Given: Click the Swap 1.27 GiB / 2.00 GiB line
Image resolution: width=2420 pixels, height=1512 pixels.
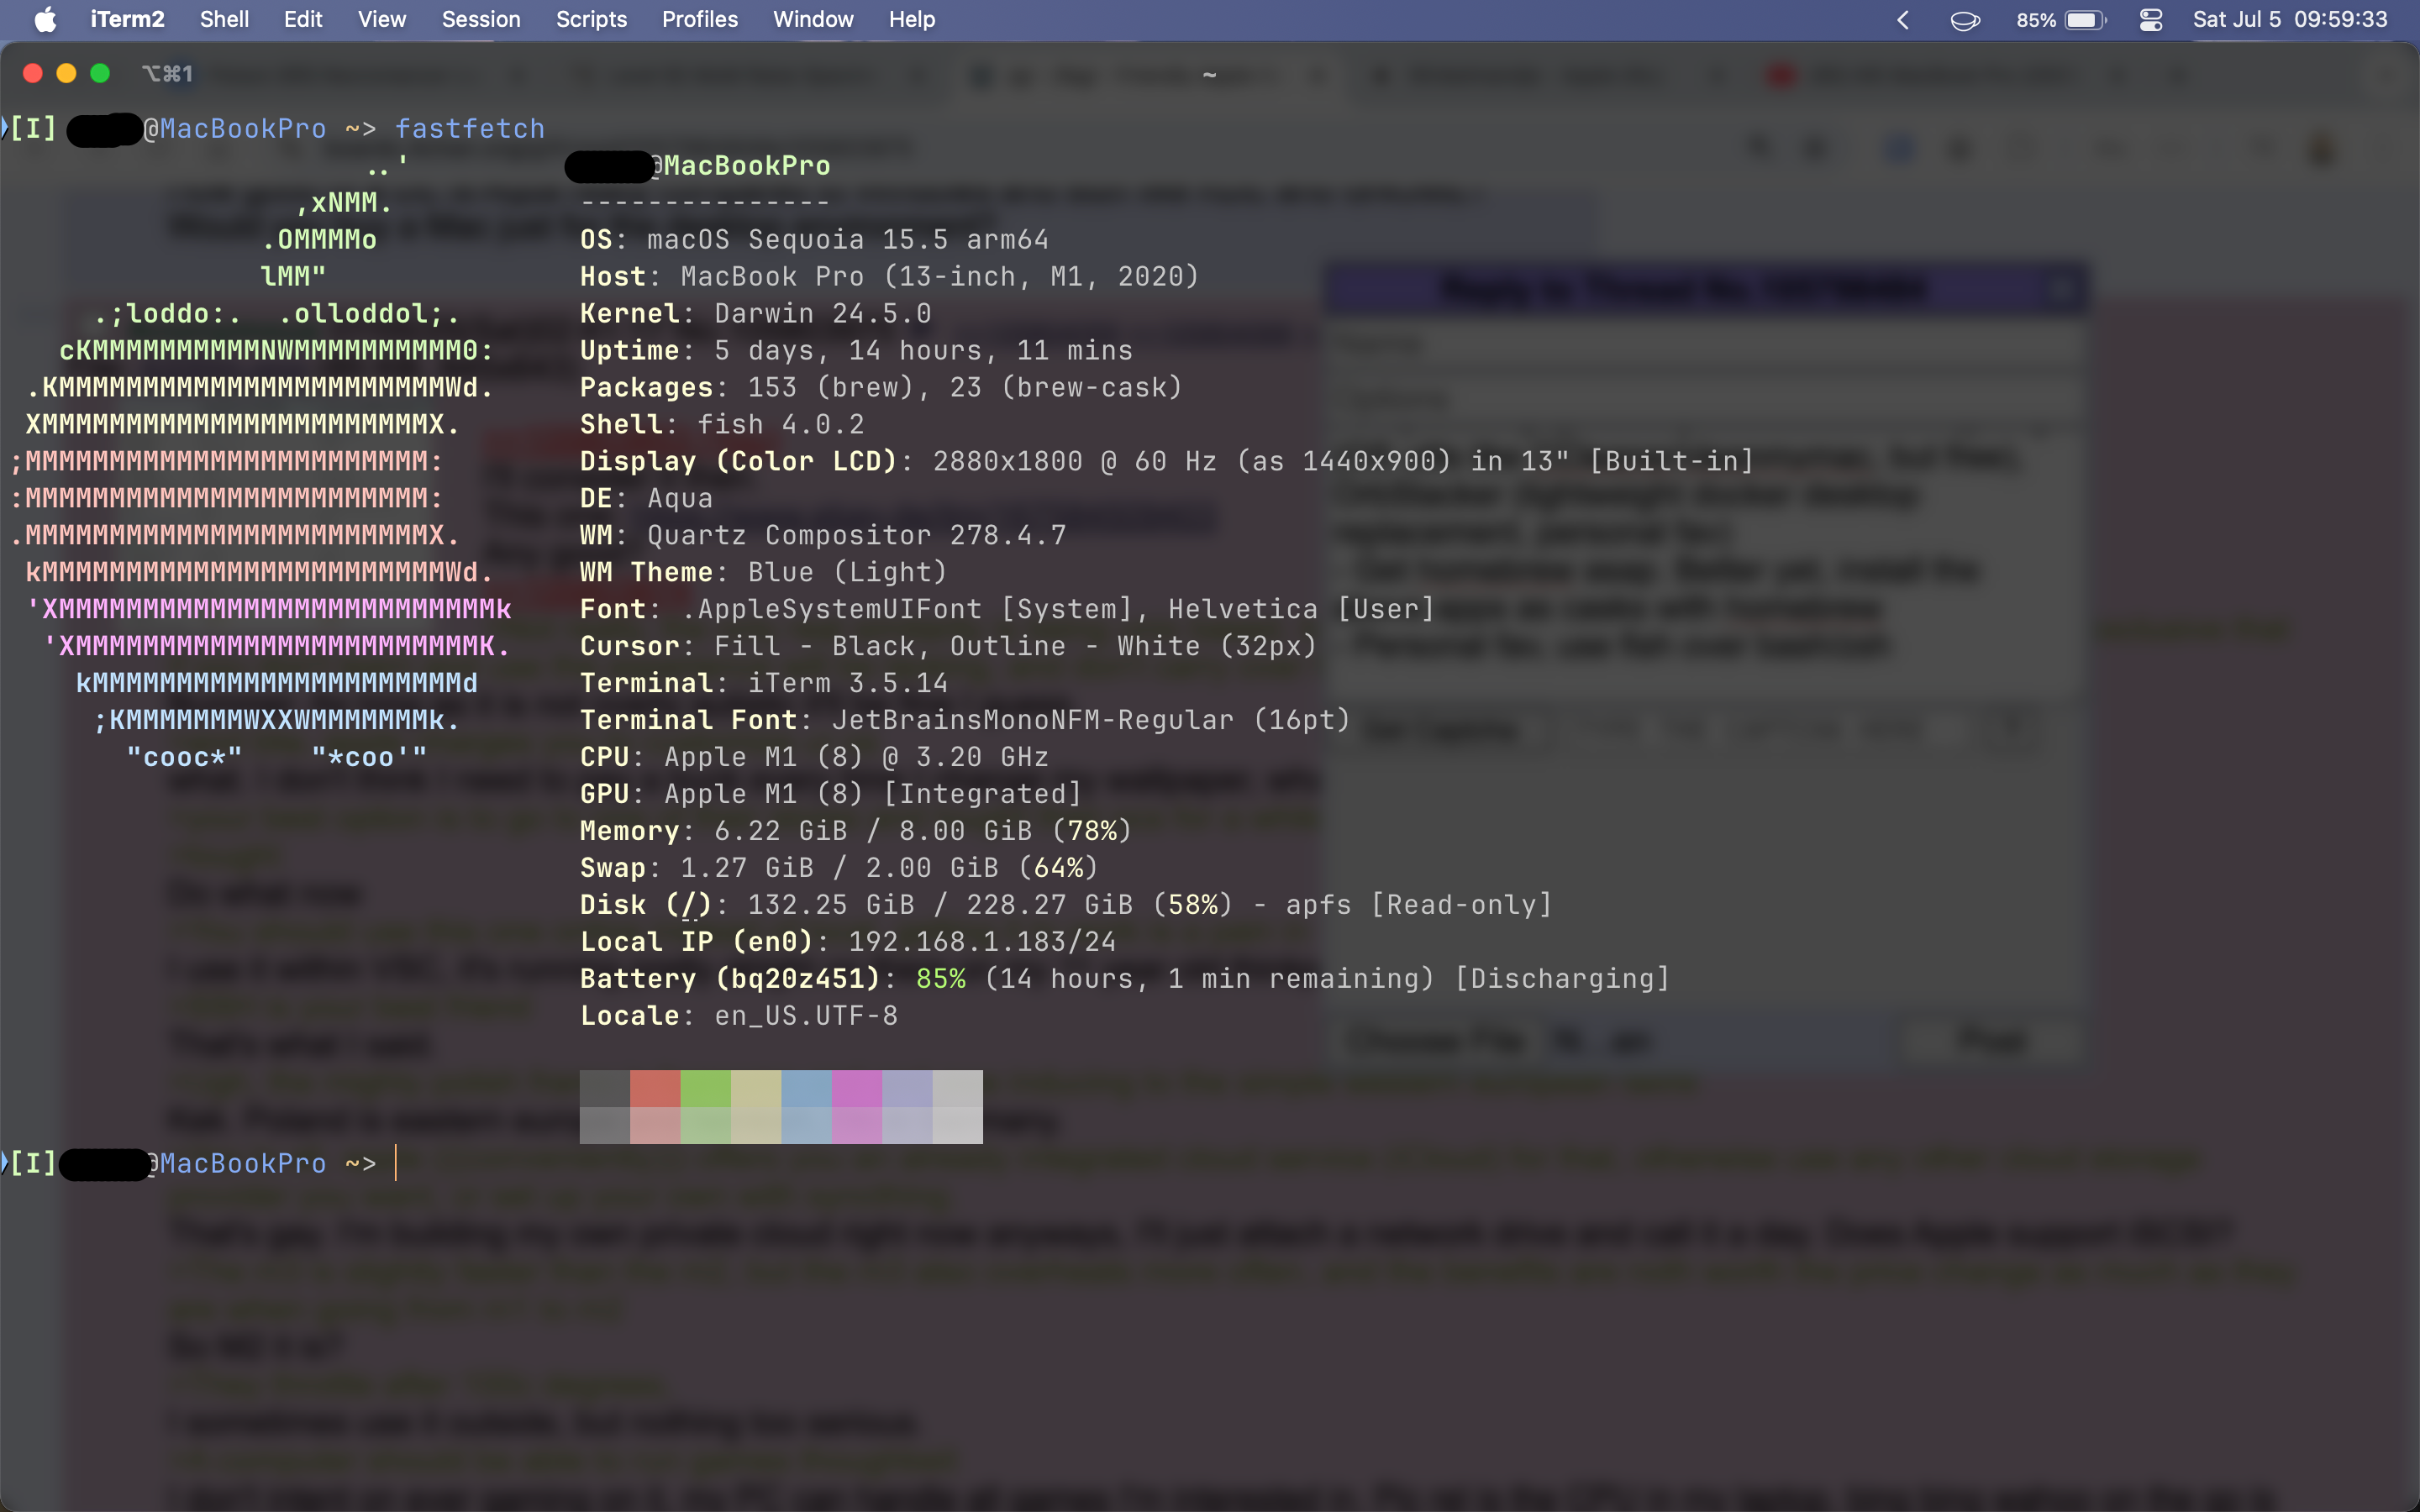Looking at the screenshot, I should pos(839,868).
